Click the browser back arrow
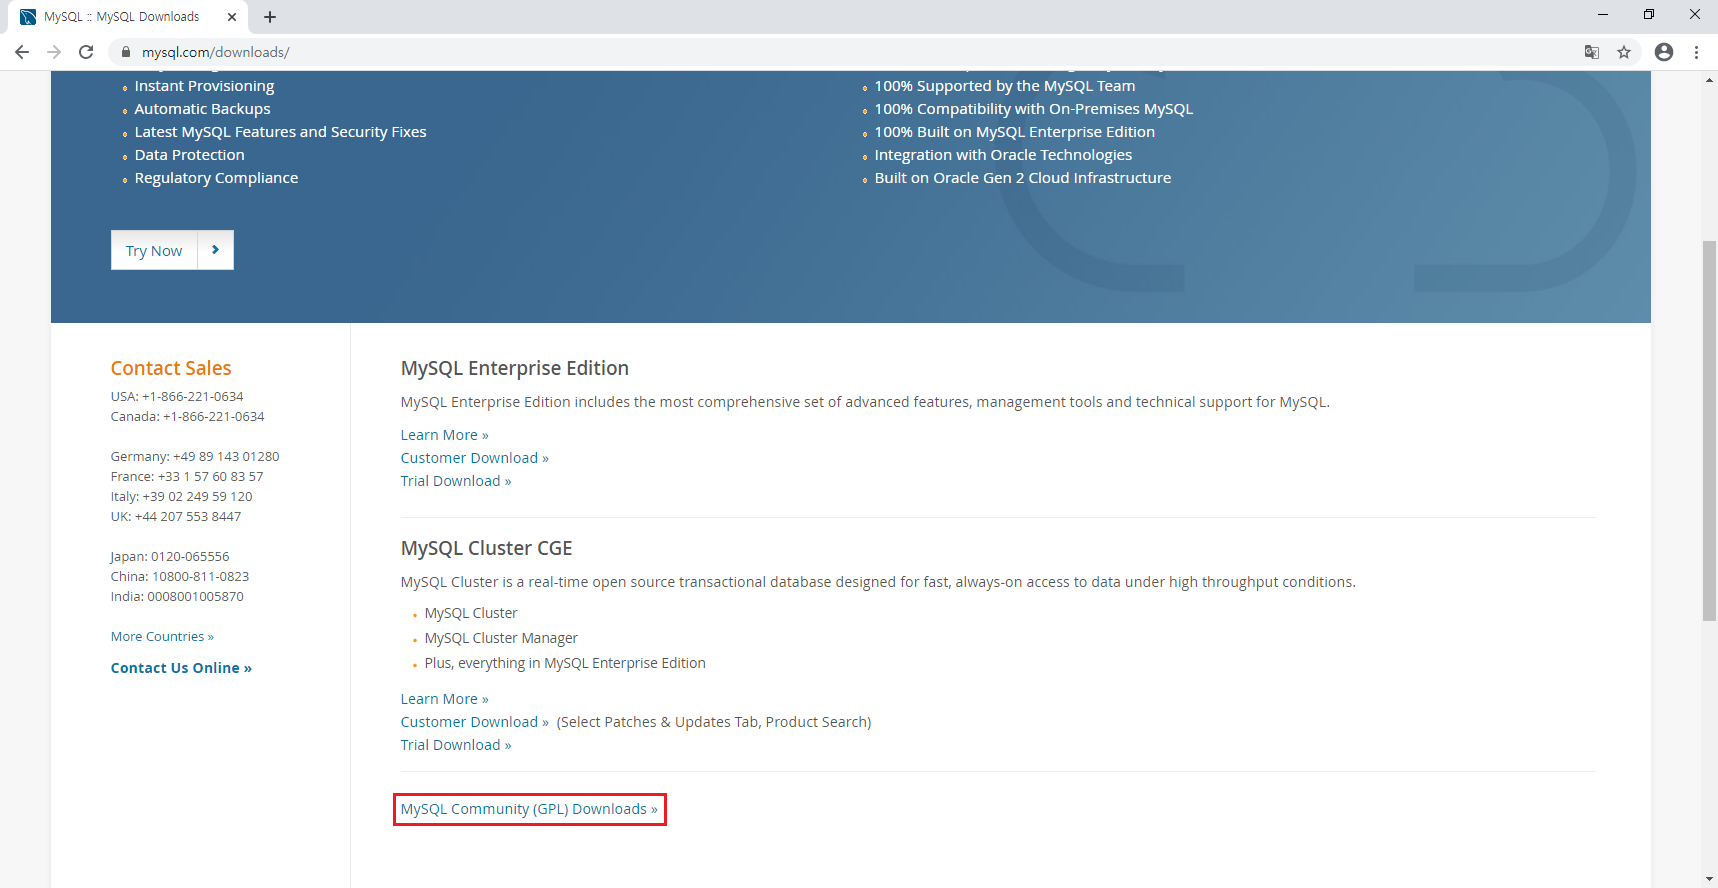Screen dimensions: 1718x888 [22, 52]
